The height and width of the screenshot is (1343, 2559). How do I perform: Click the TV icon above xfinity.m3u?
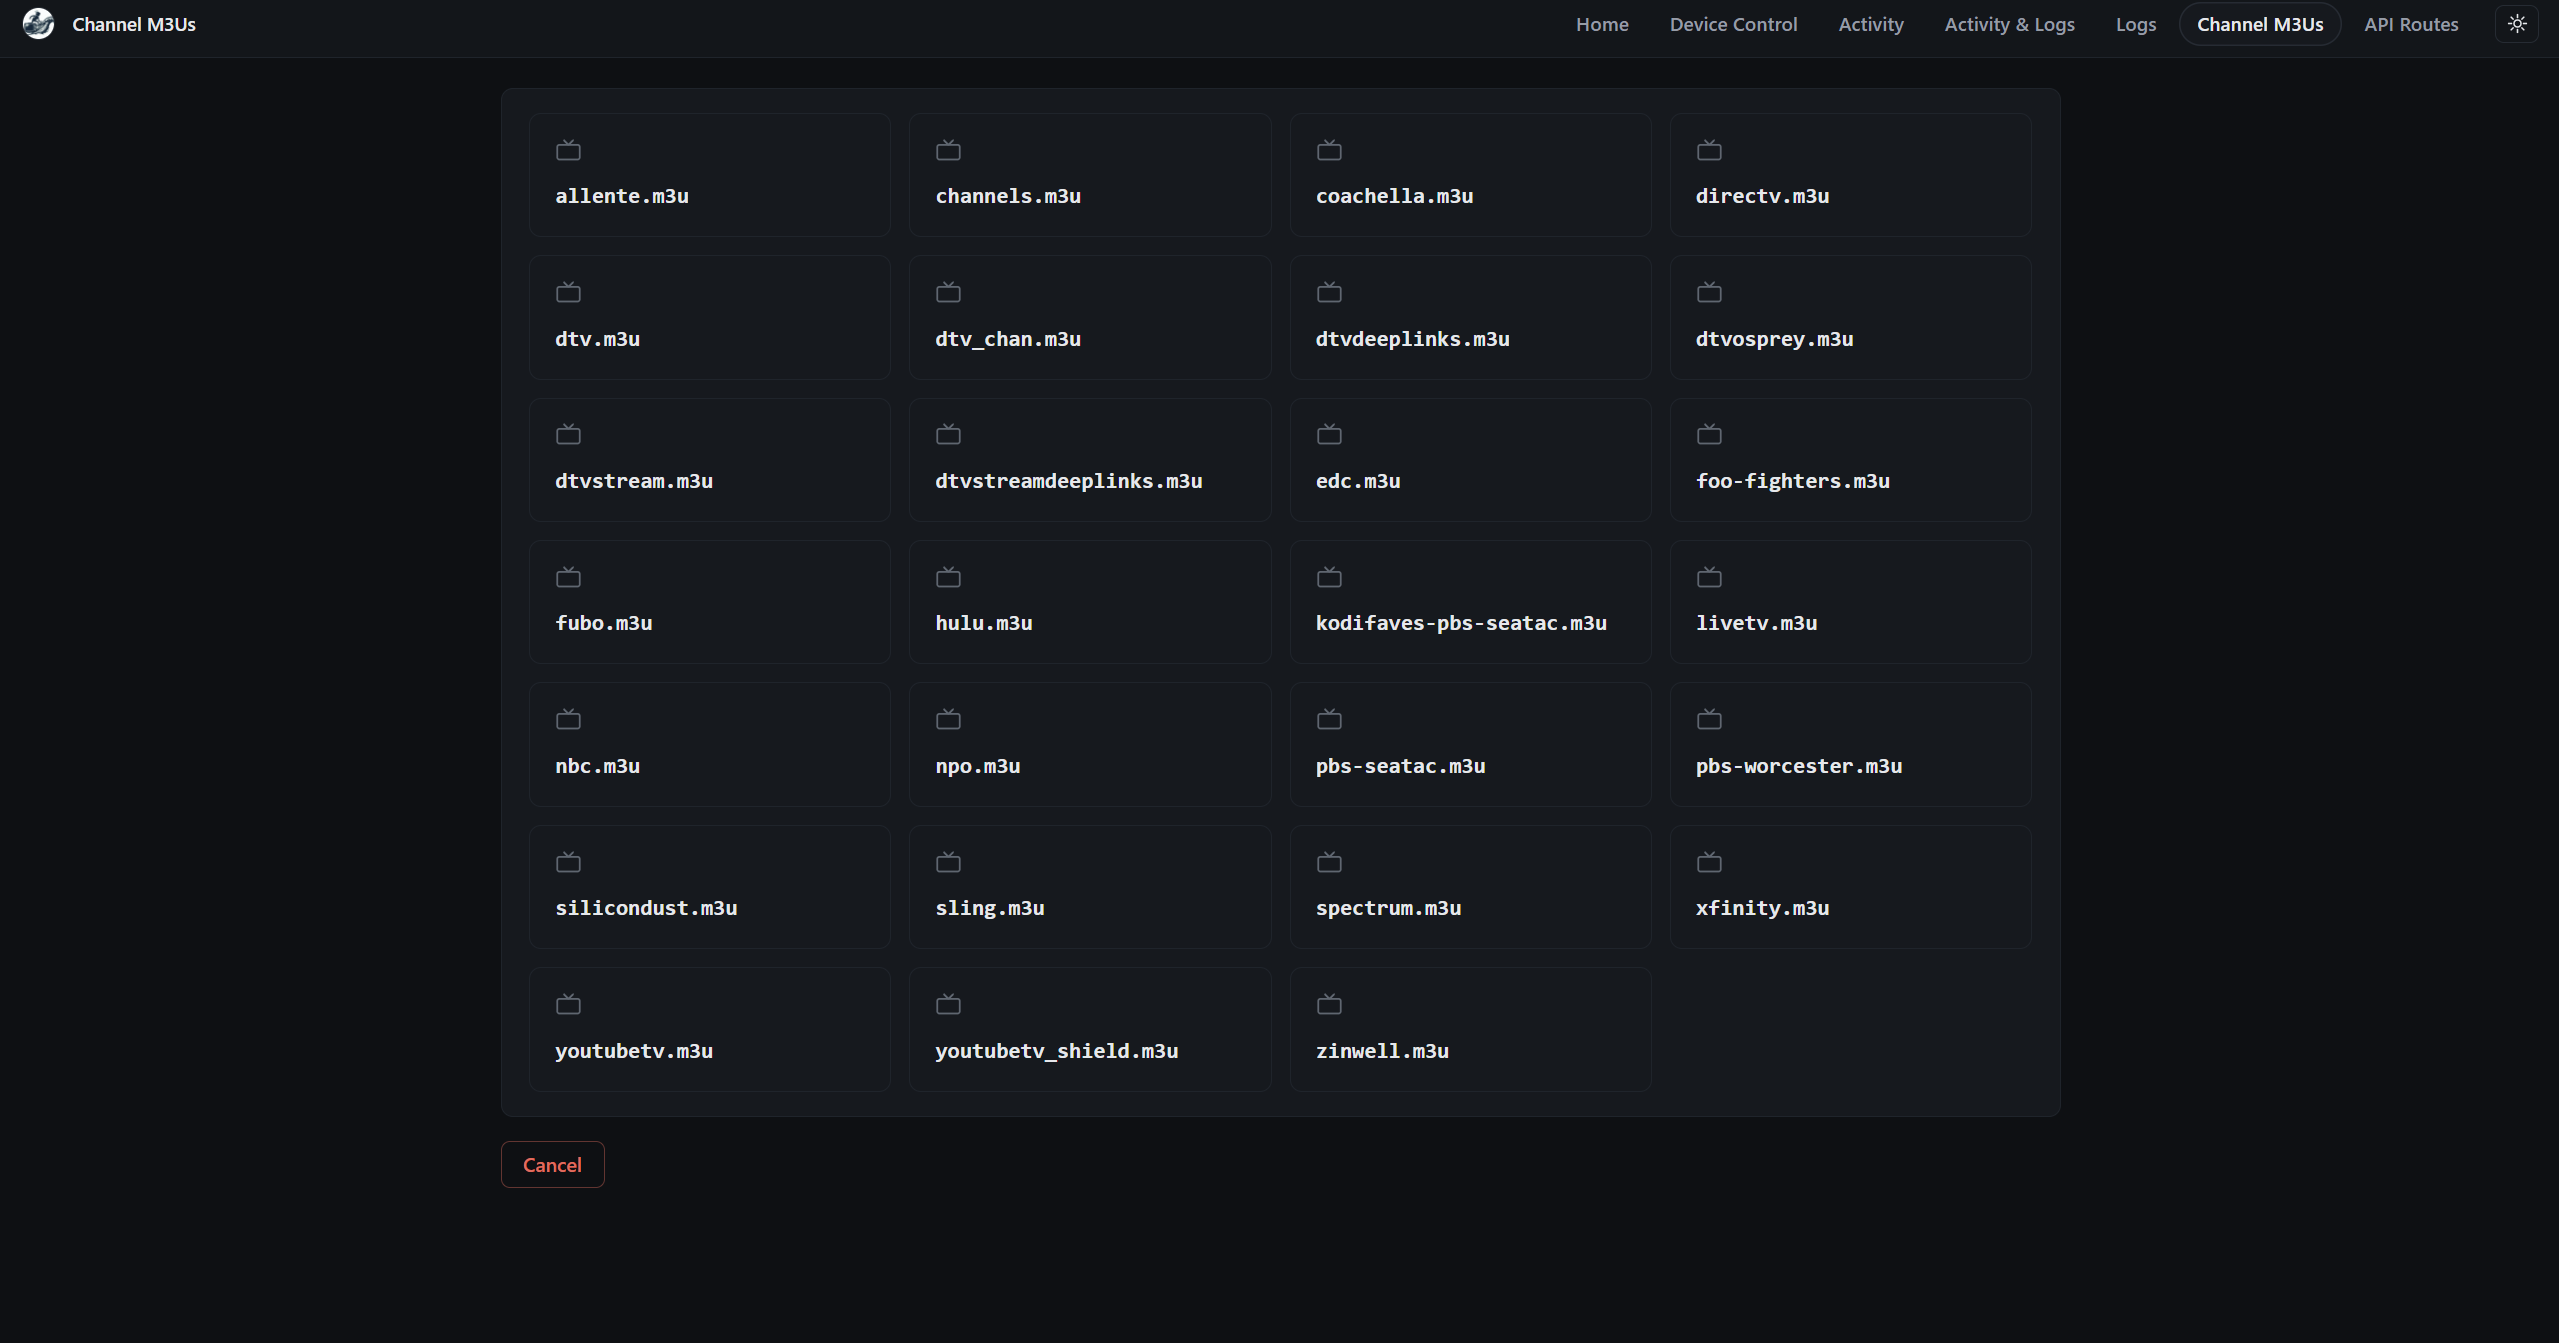(x=1709, y=862)
